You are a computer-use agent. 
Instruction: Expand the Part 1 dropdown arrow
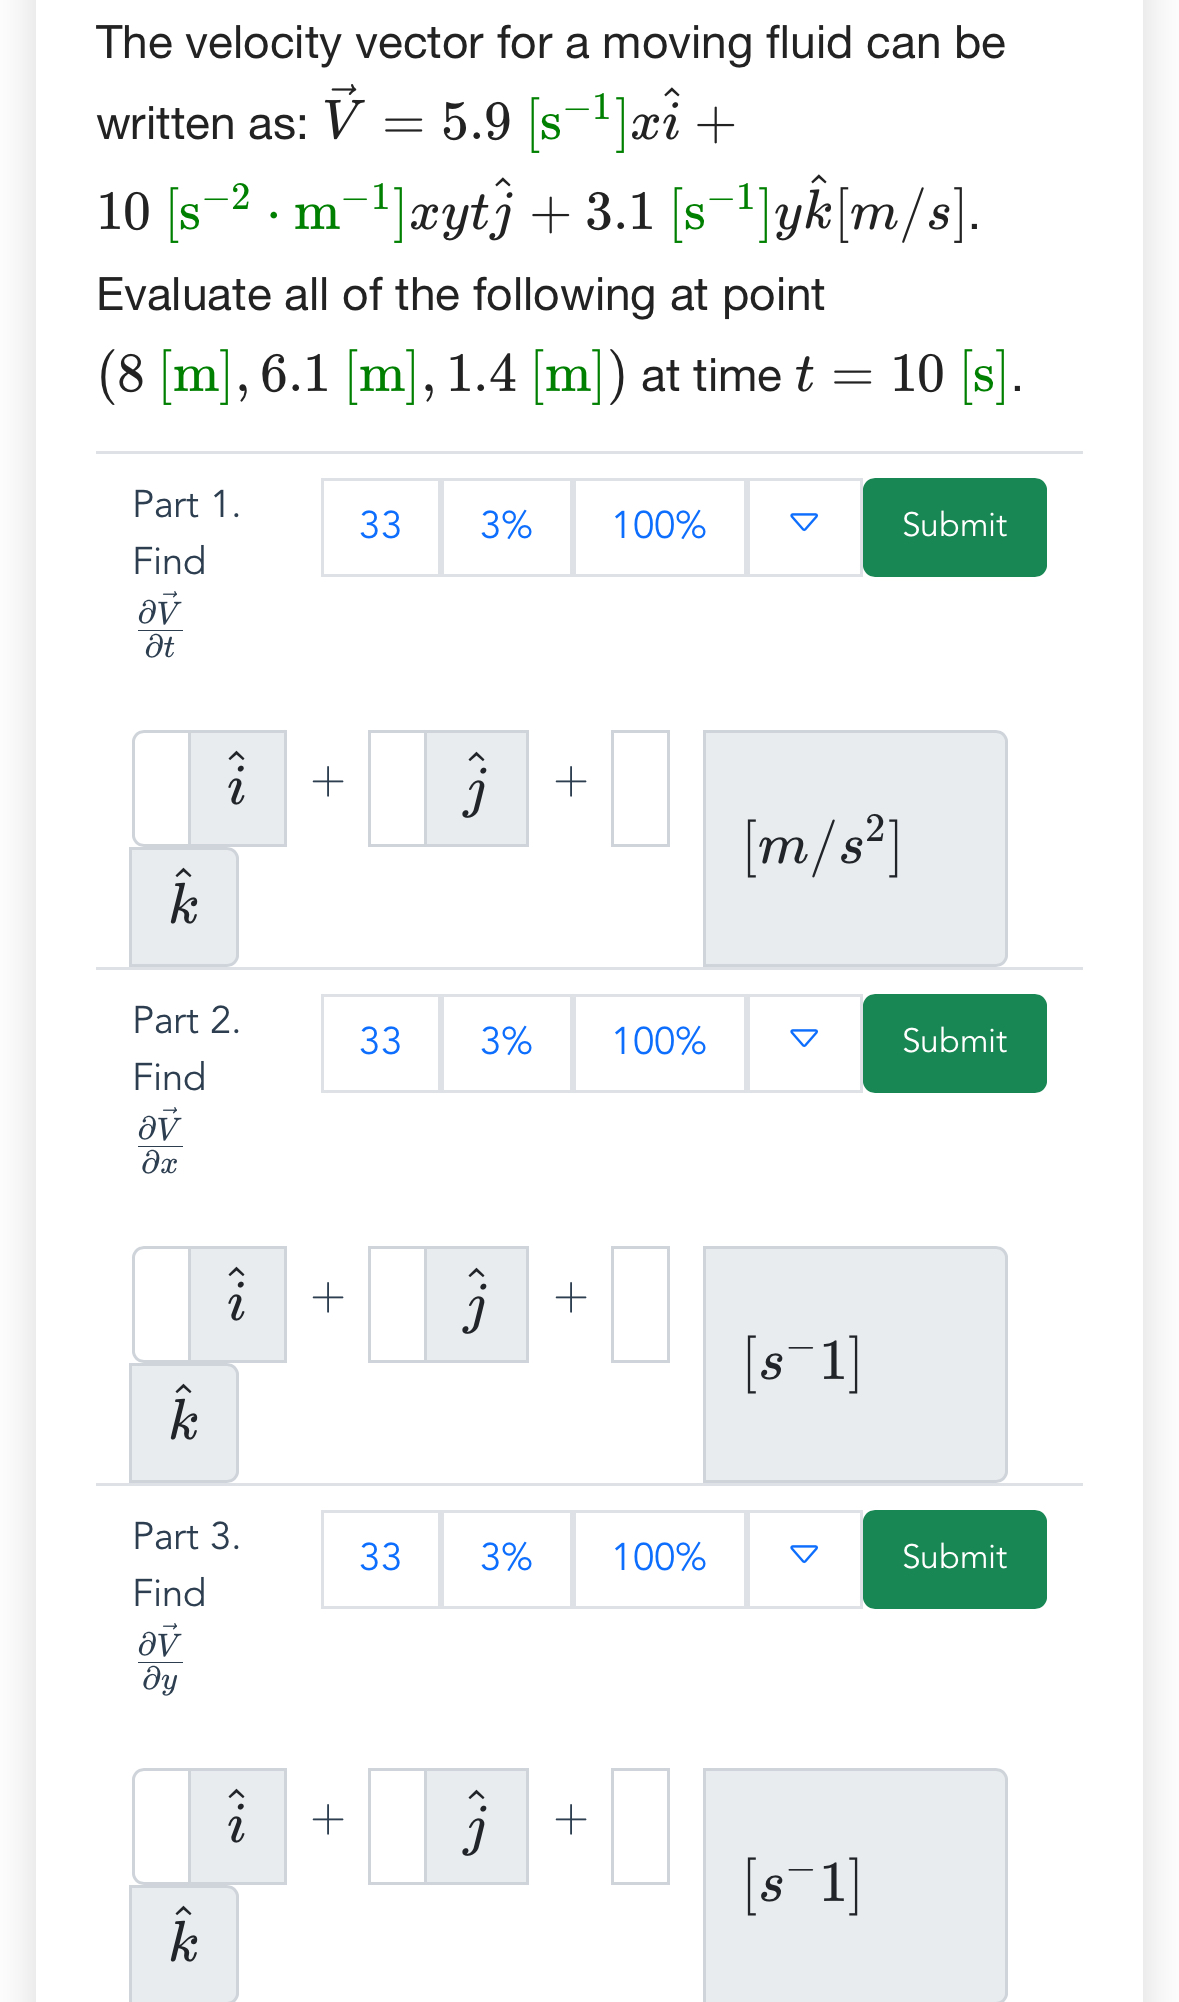[804, 527]
